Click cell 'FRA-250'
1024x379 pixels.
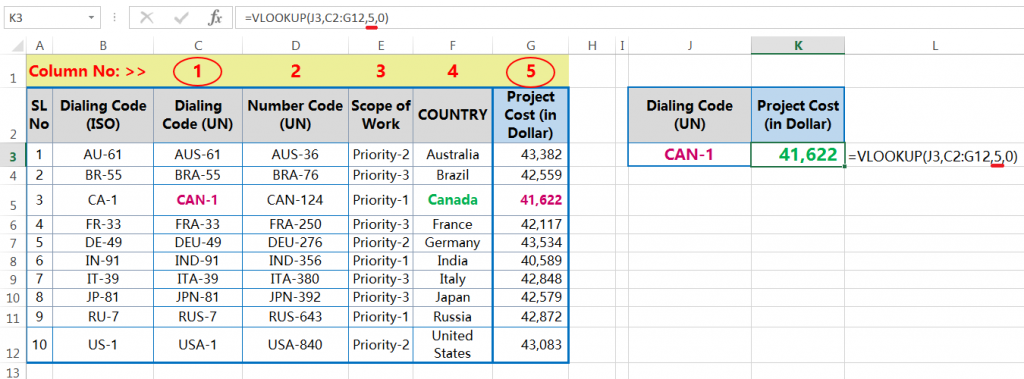tap(295, 225)
